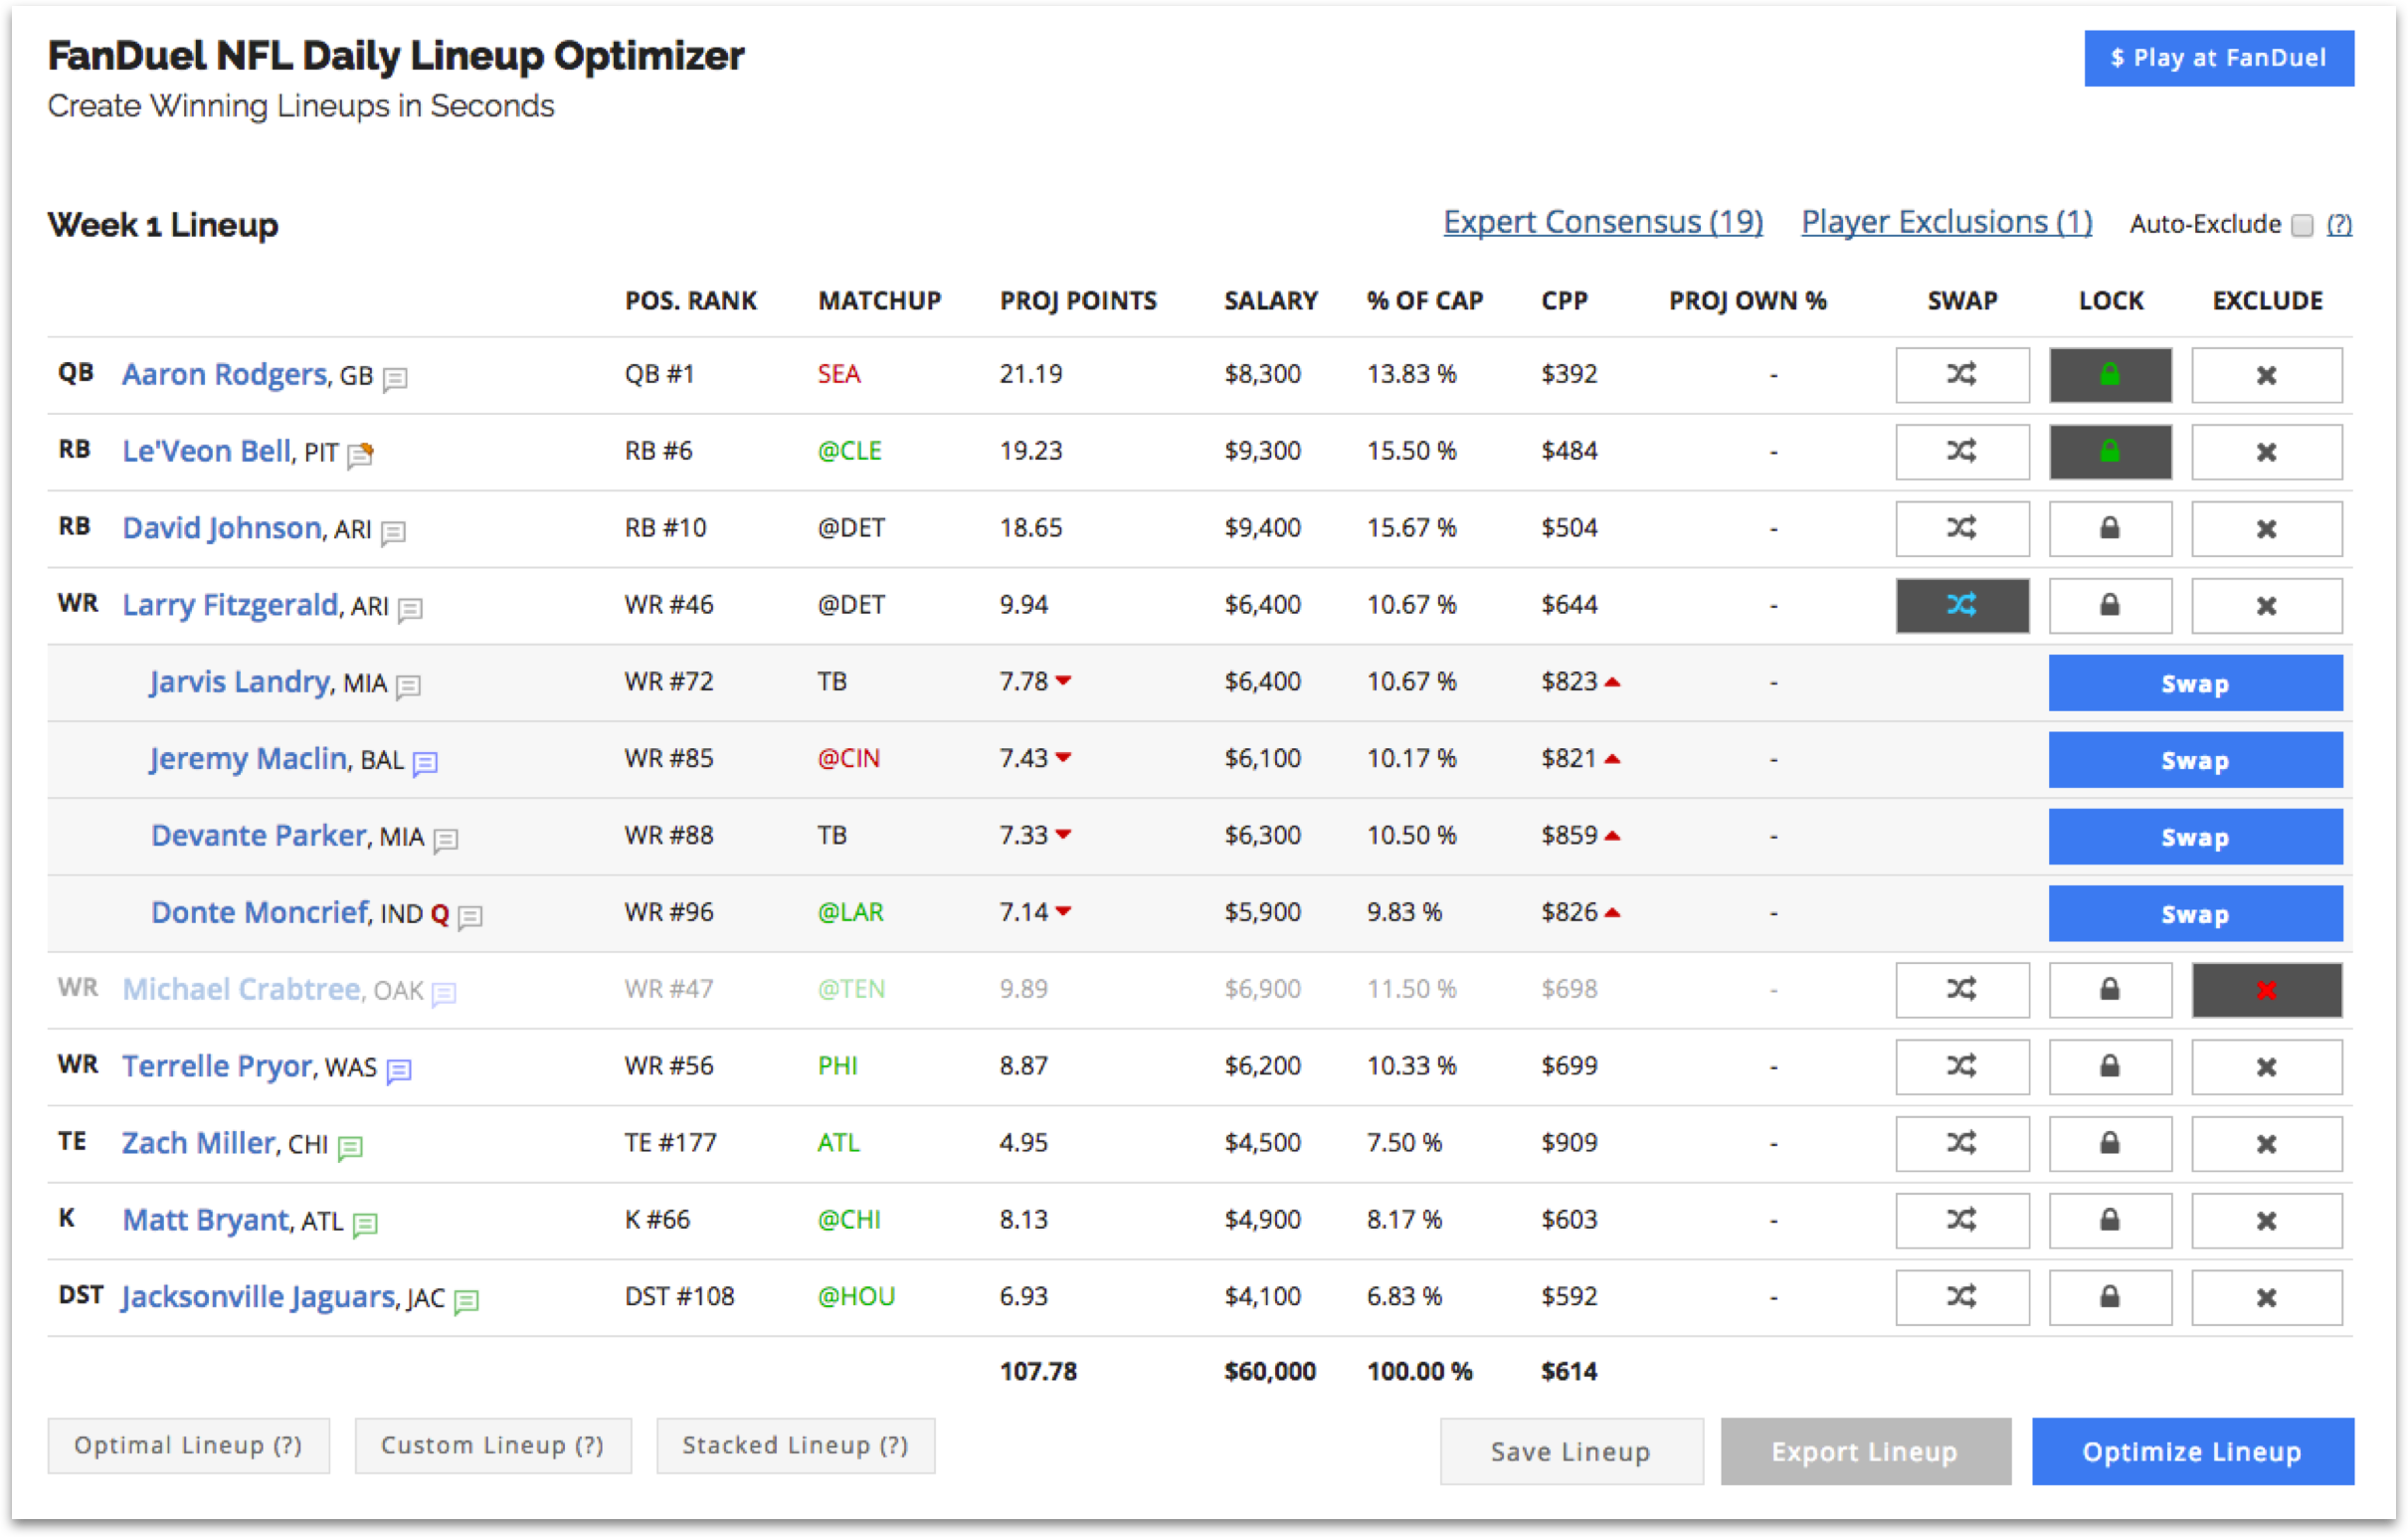Click swap icon for David Johnson
This screenshot has width=2408, height=1537.
coord(1962,529)
